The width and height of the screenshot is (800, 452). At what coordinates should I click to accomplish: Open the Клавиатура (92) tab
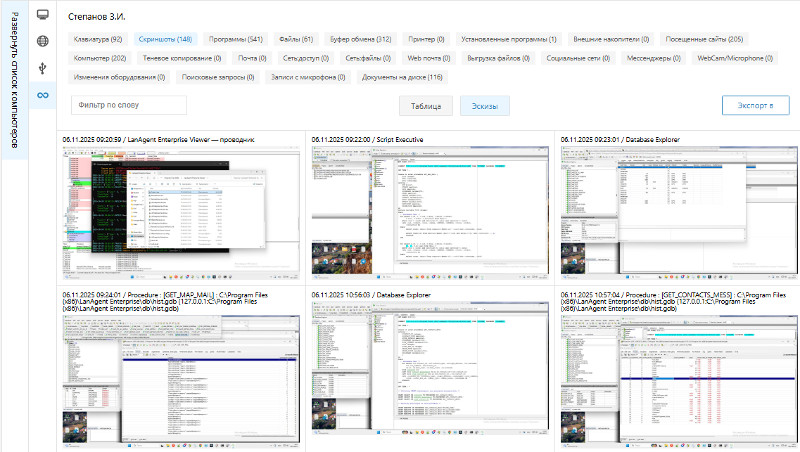point(98,39)
